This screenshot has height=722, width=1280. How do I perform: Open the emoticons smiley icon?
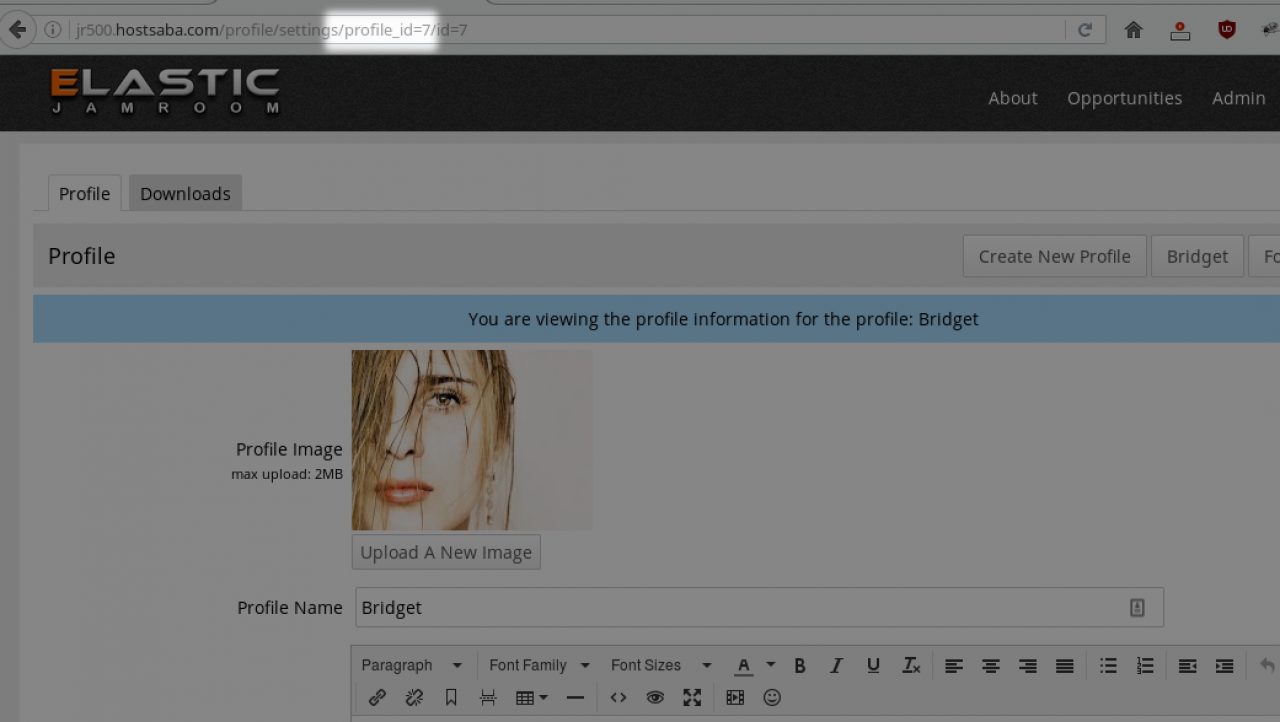772,698
